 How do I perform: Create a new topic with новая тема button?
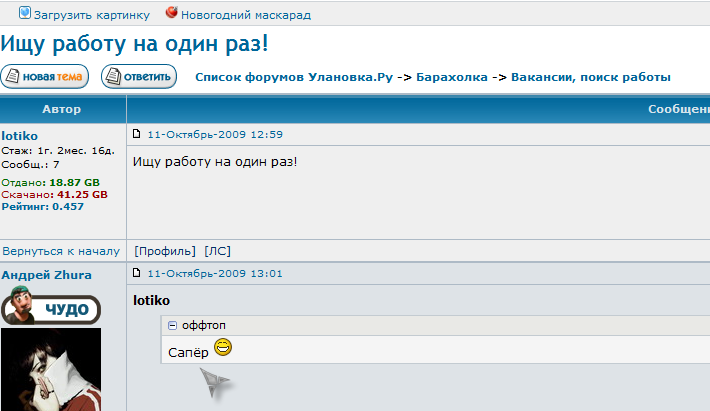44,76
